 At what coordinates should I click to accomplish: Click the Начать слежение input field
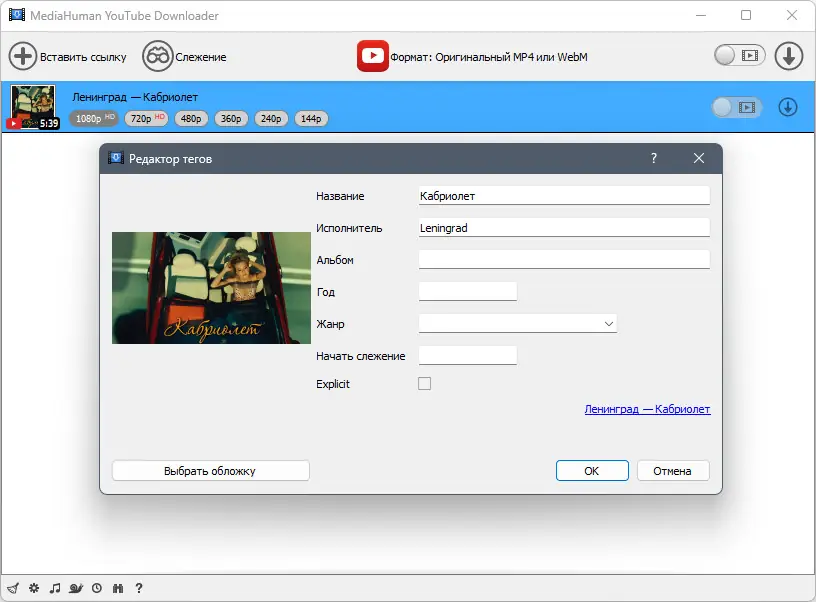coord(468,355)
